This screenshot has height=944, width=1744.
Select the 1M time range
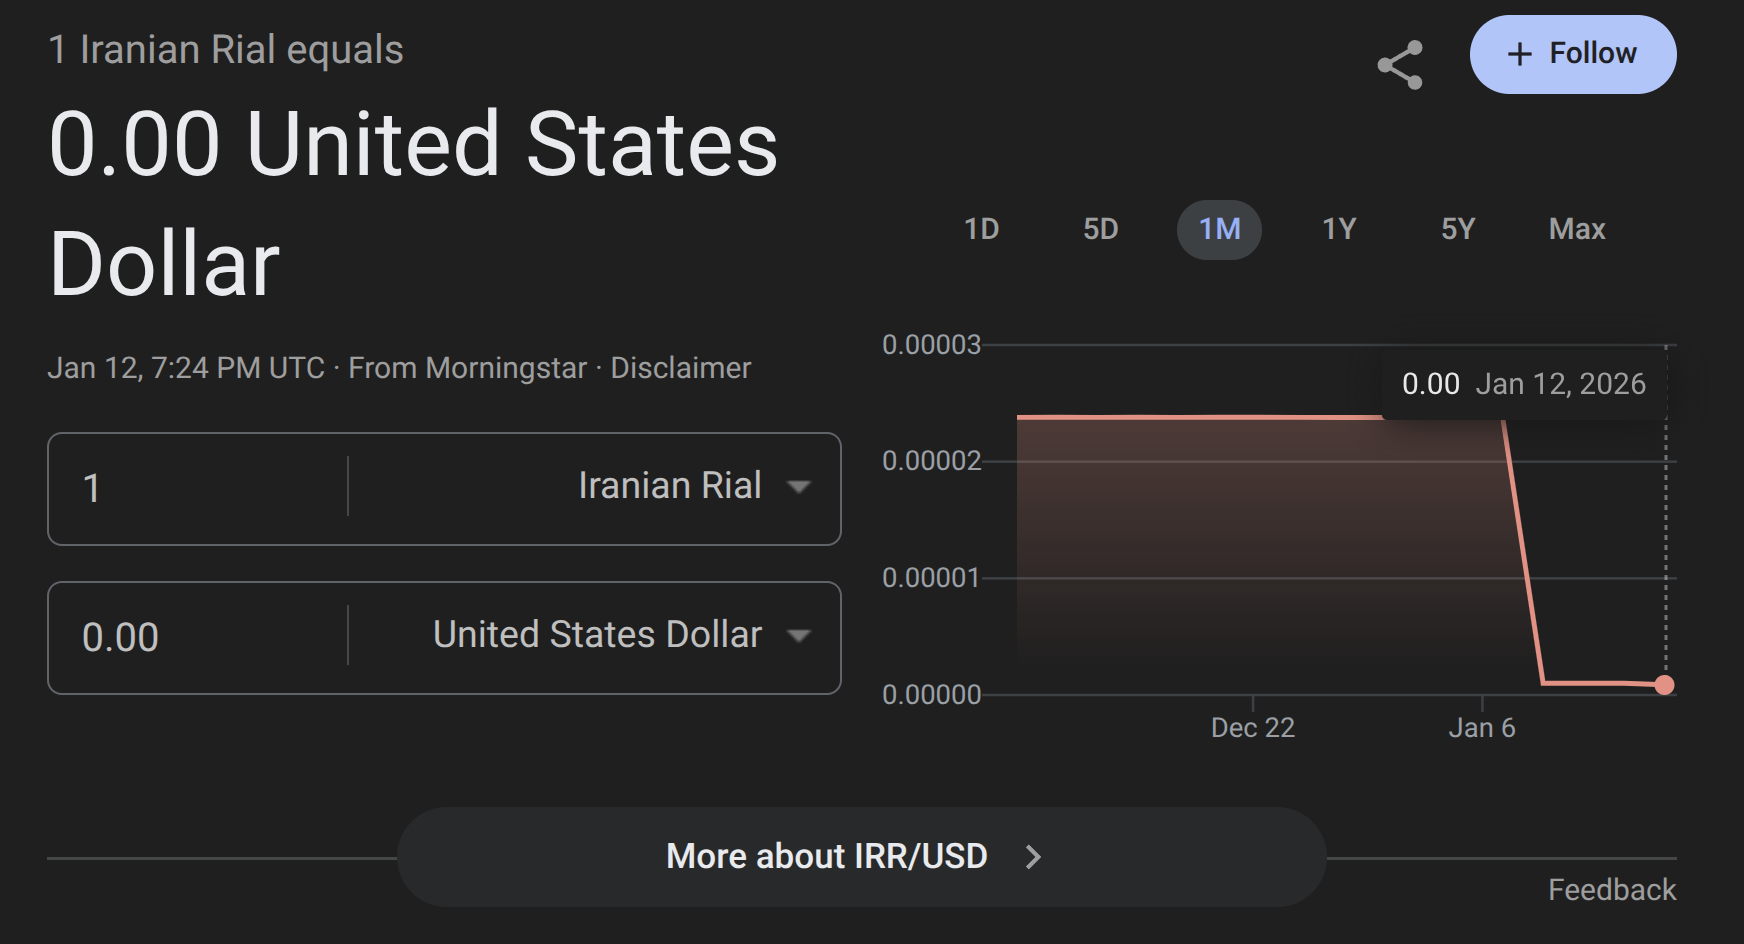1219,229
